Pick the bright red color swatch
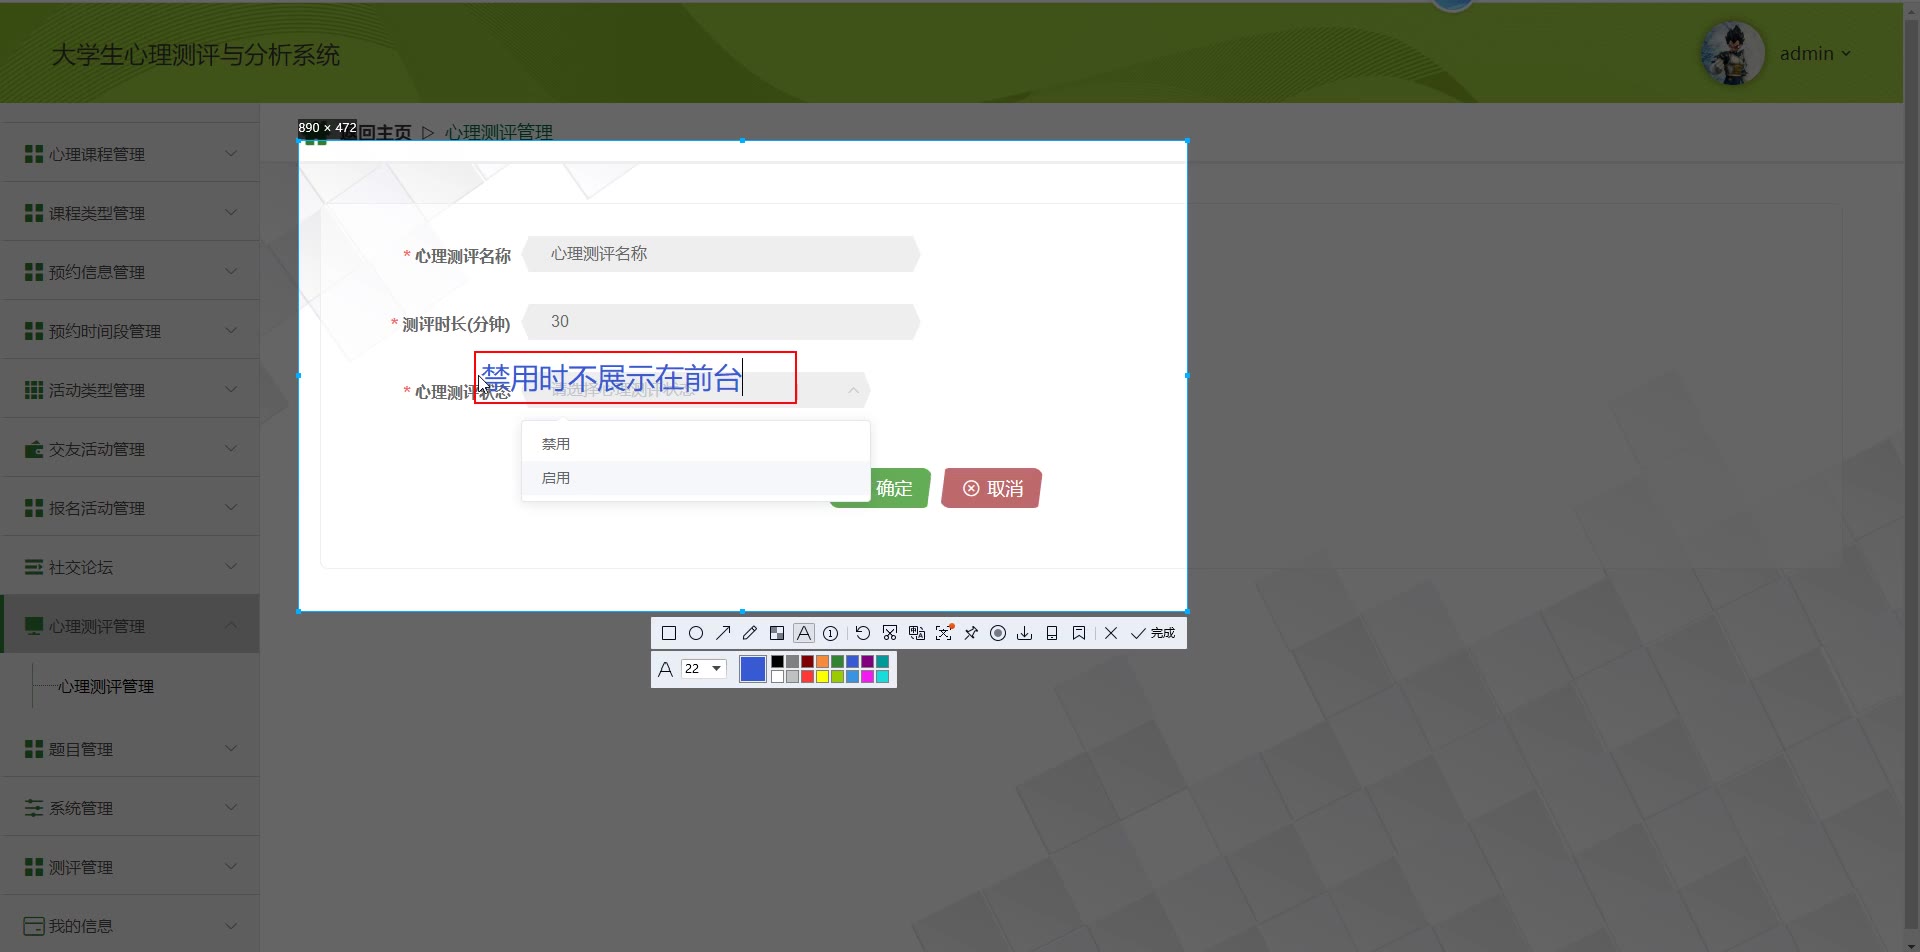1920x952 pixels. tap(807, 677)
